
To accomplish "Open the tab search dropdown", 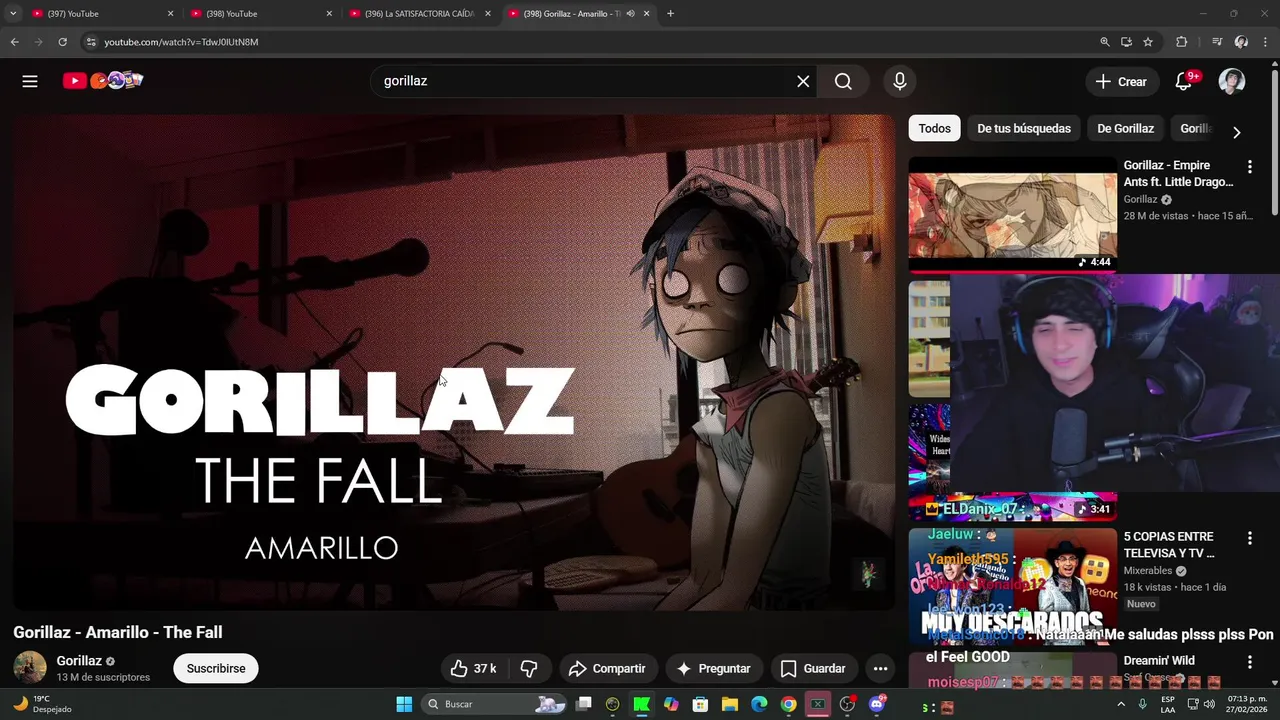I will pyautogui.click(x=13, y=14).
